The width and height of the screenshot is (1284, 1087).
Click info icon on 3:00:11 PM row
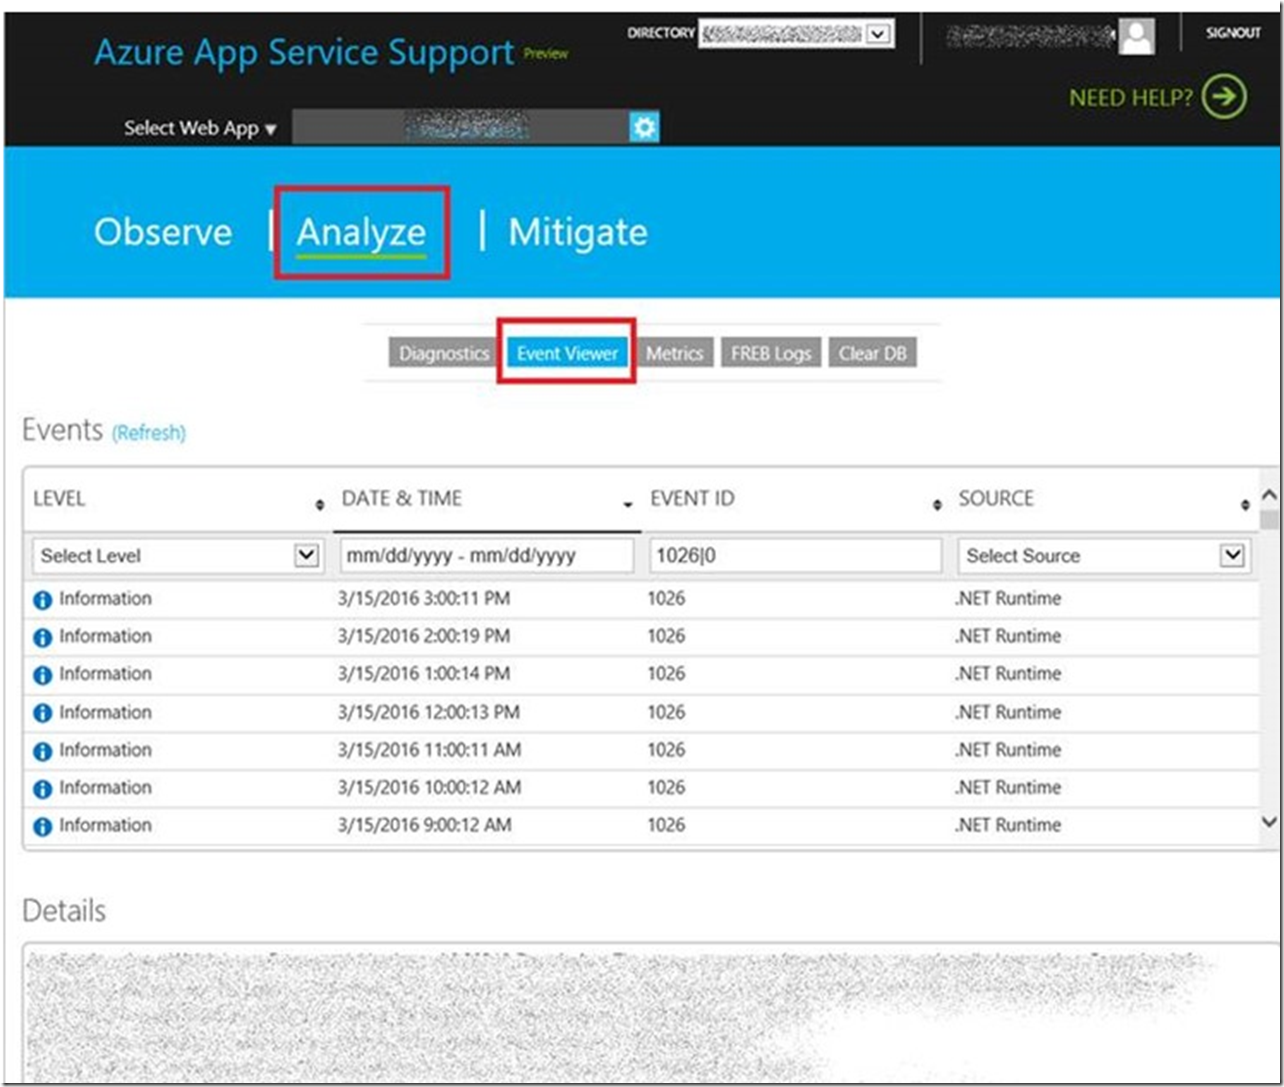click(x=42, y=600)
